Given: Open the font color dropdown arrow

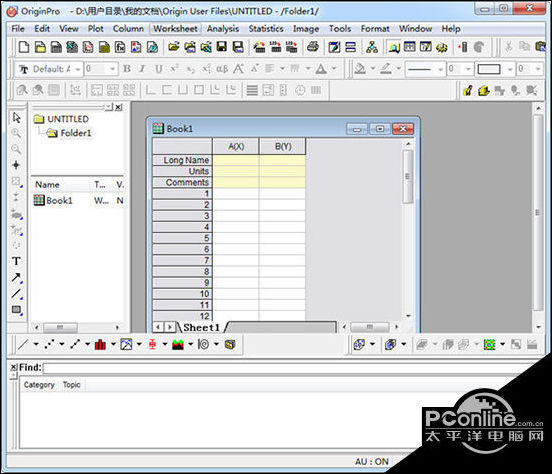Looking at the screenshot, I should [x=334, y=69].
